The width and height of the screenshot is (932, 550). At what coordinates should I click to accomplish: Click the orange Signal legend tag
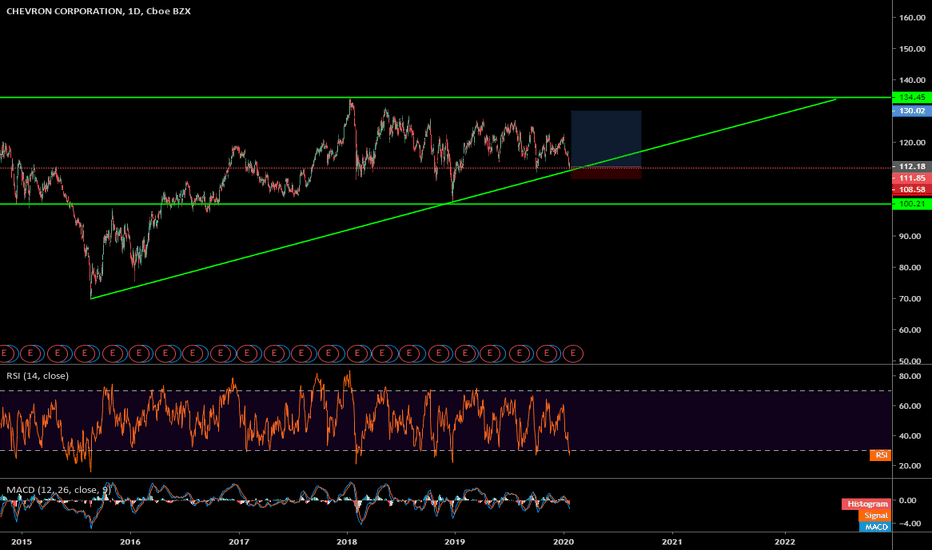[x=875, y=516]
